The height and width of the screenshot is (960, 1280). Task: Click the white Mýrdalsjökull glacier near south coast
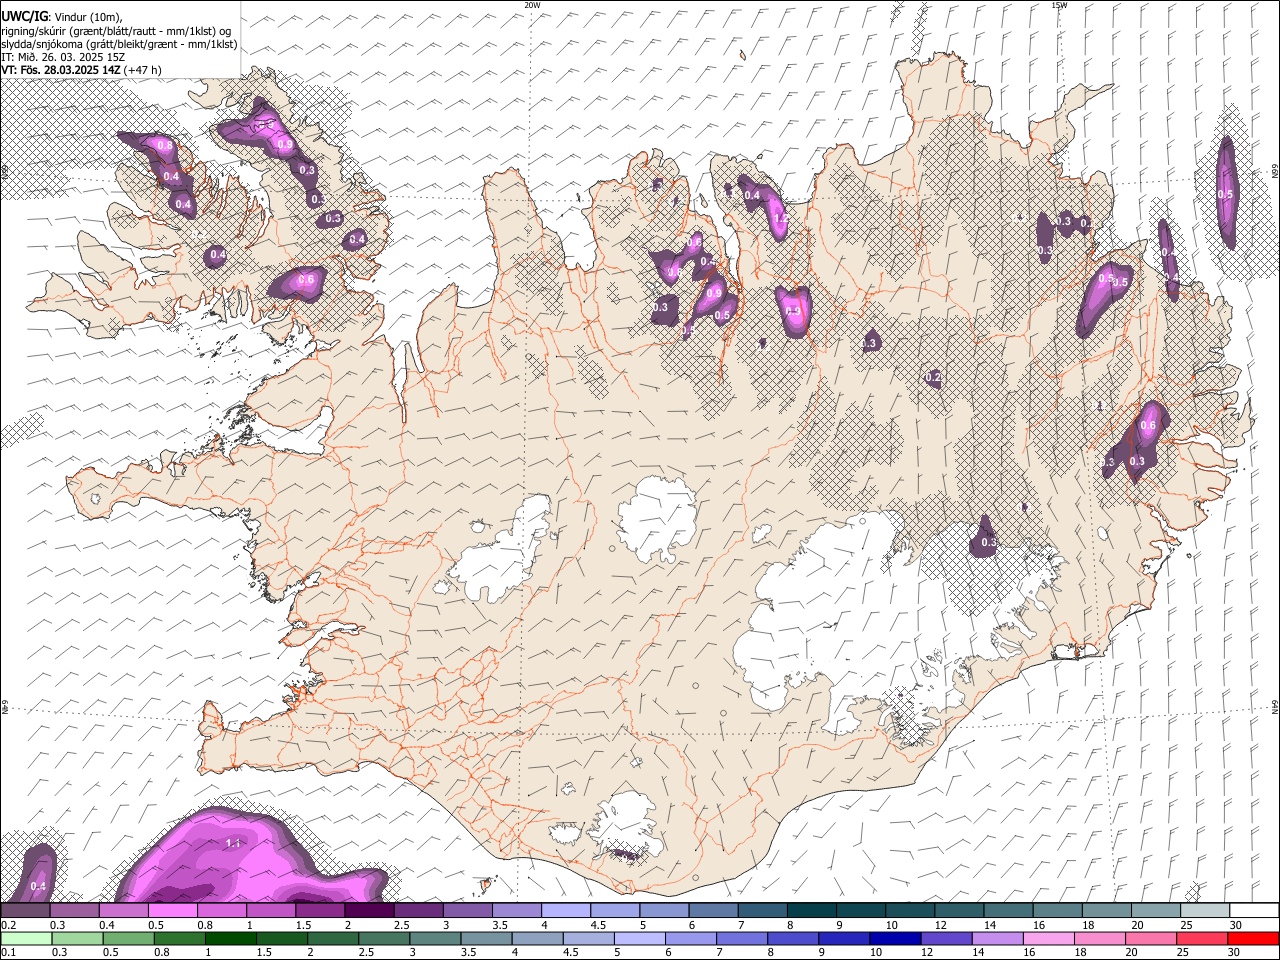[625, 826]
